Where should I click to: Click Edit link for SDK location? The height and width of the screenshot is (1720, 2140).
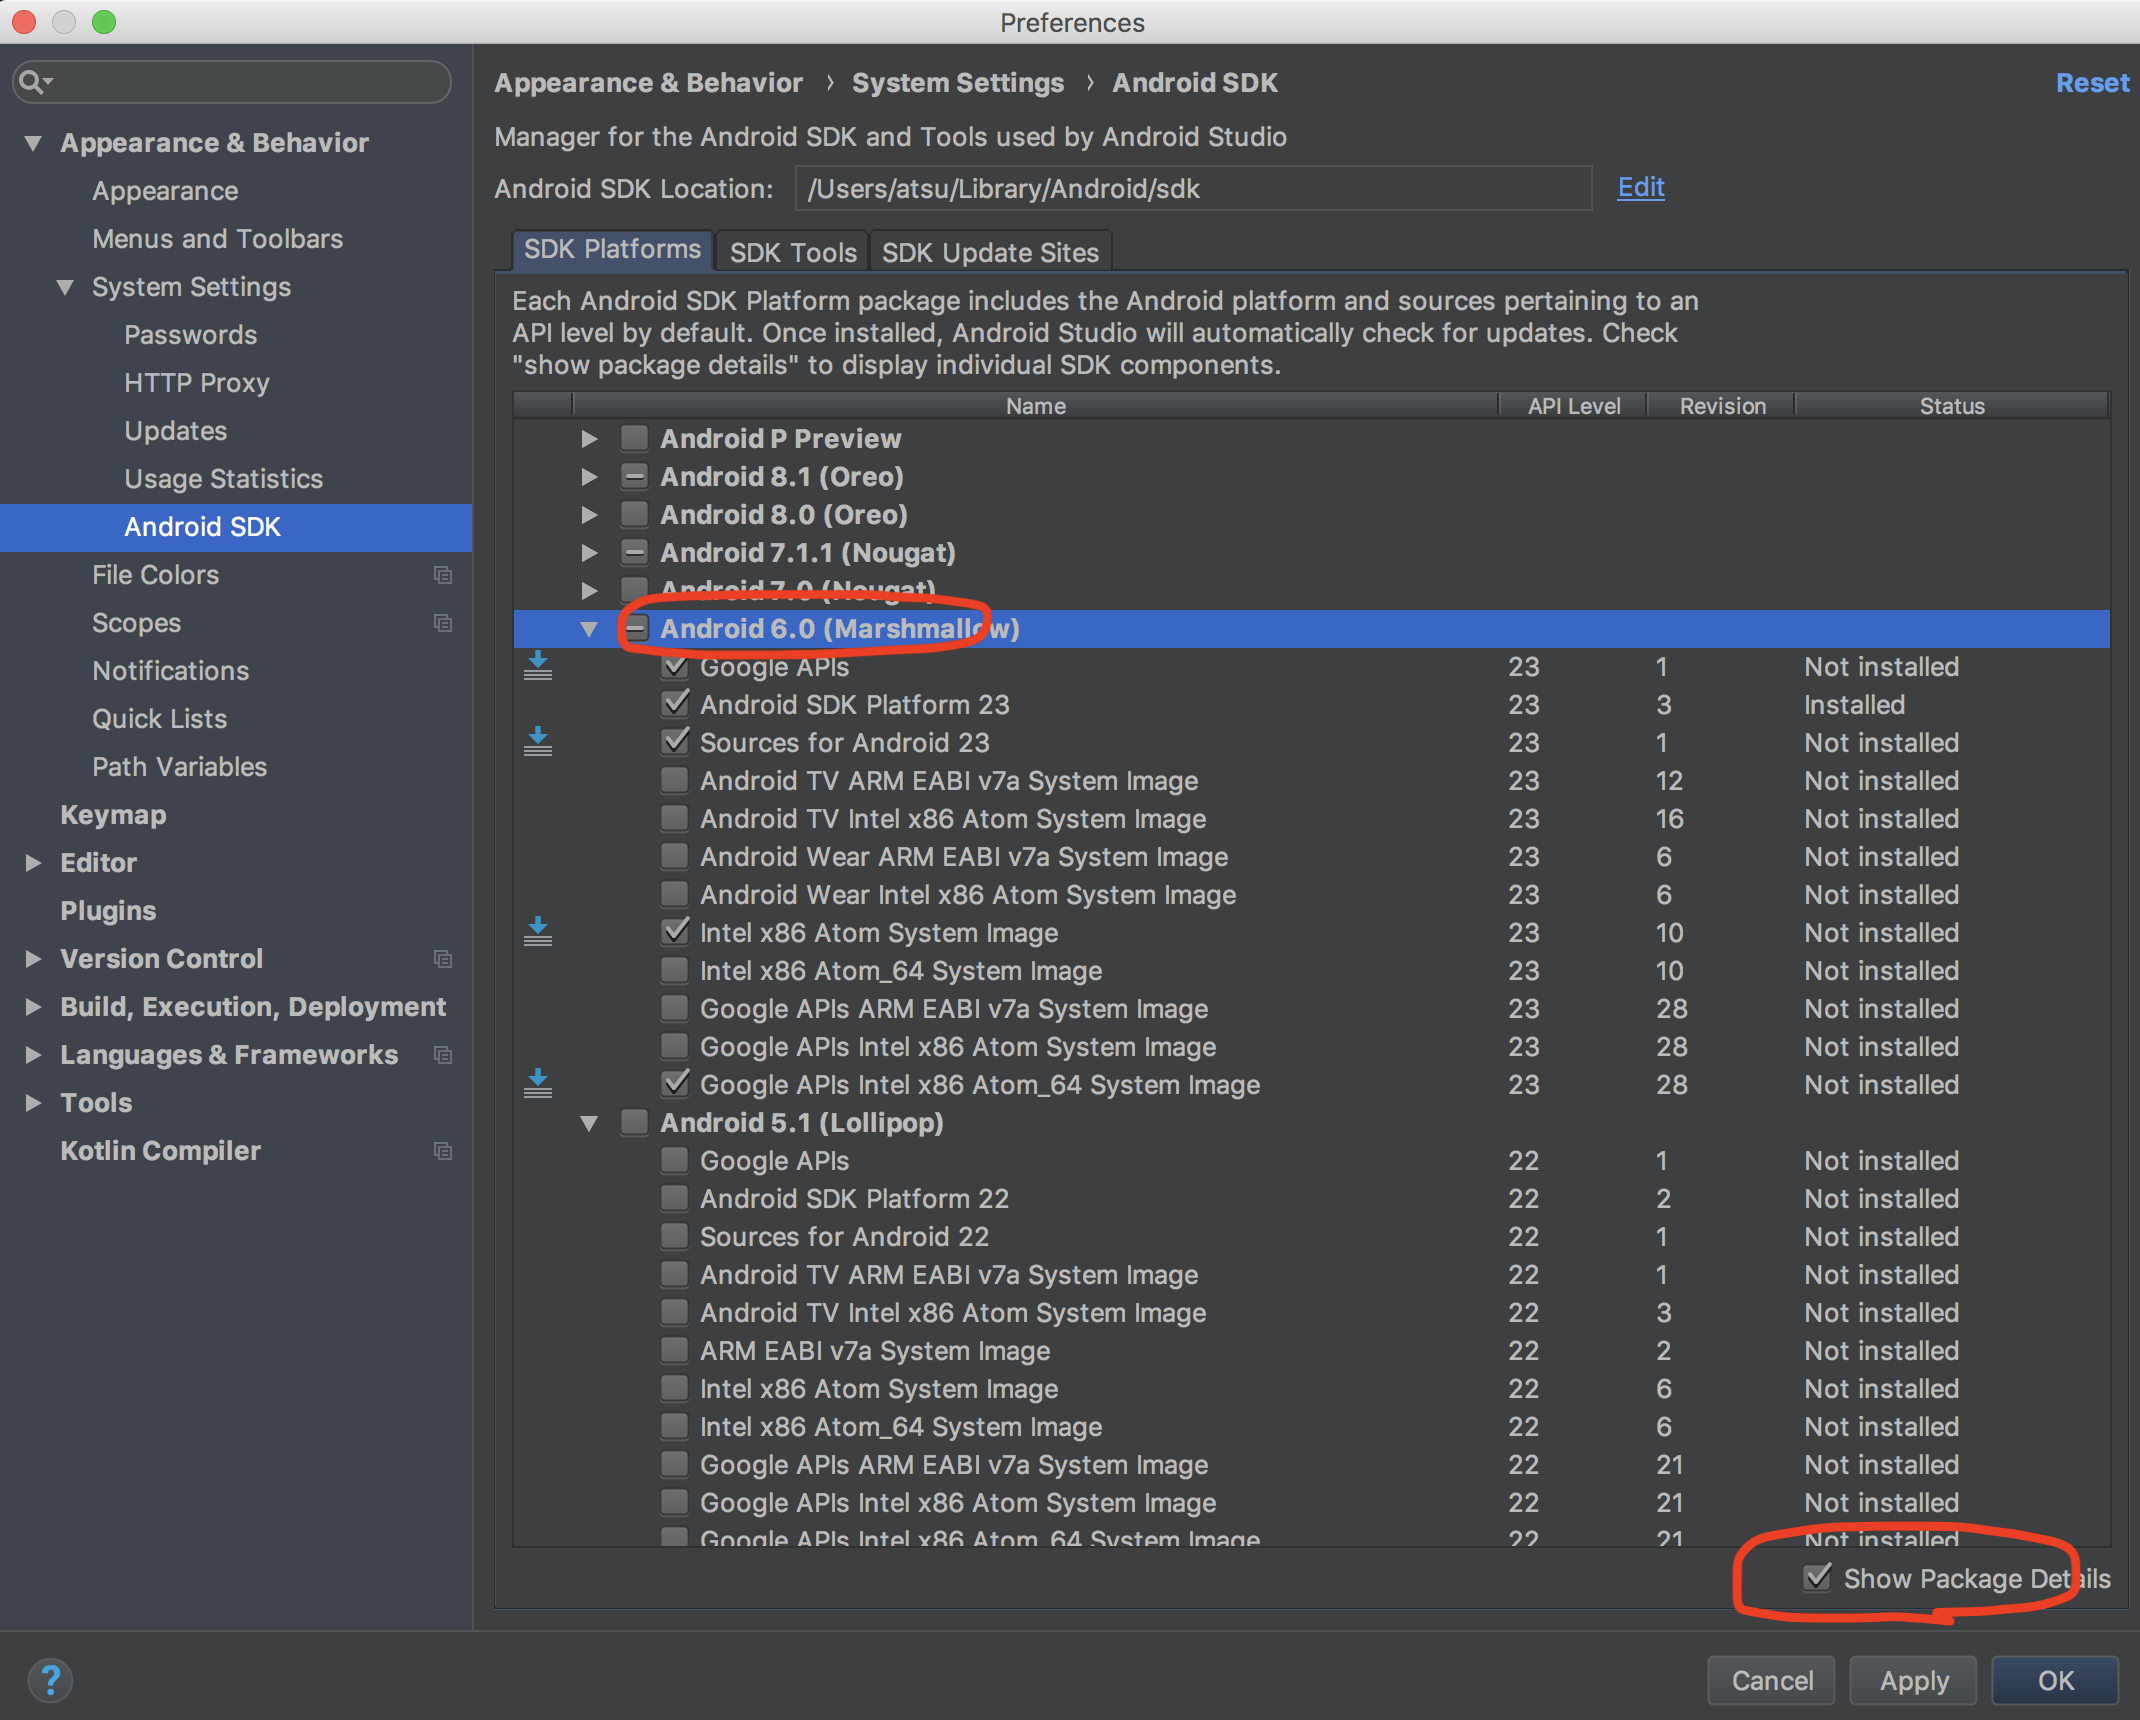1640,187
